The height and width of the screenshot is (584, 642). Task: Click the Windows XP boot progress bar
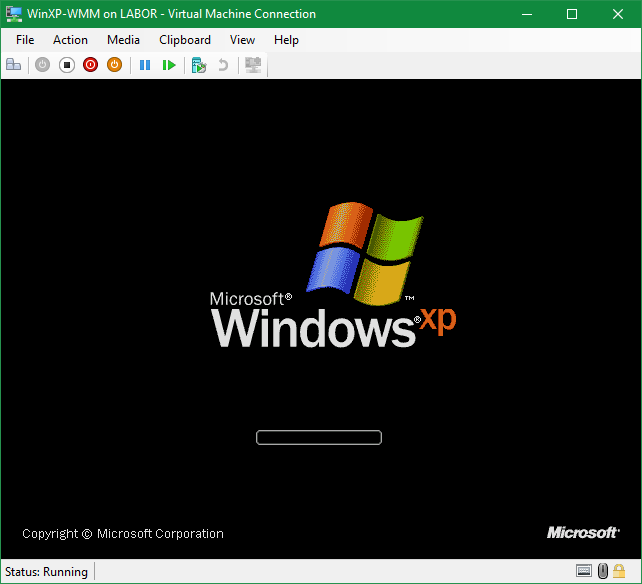coord(319,437)
